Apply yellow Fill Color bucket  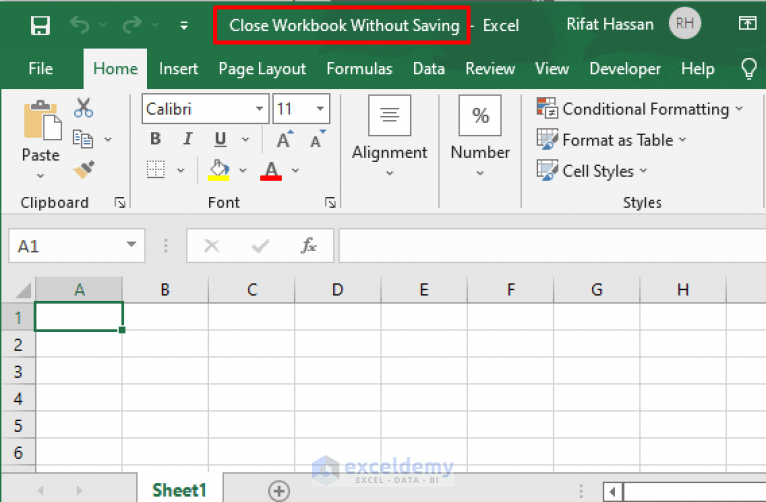218,170
